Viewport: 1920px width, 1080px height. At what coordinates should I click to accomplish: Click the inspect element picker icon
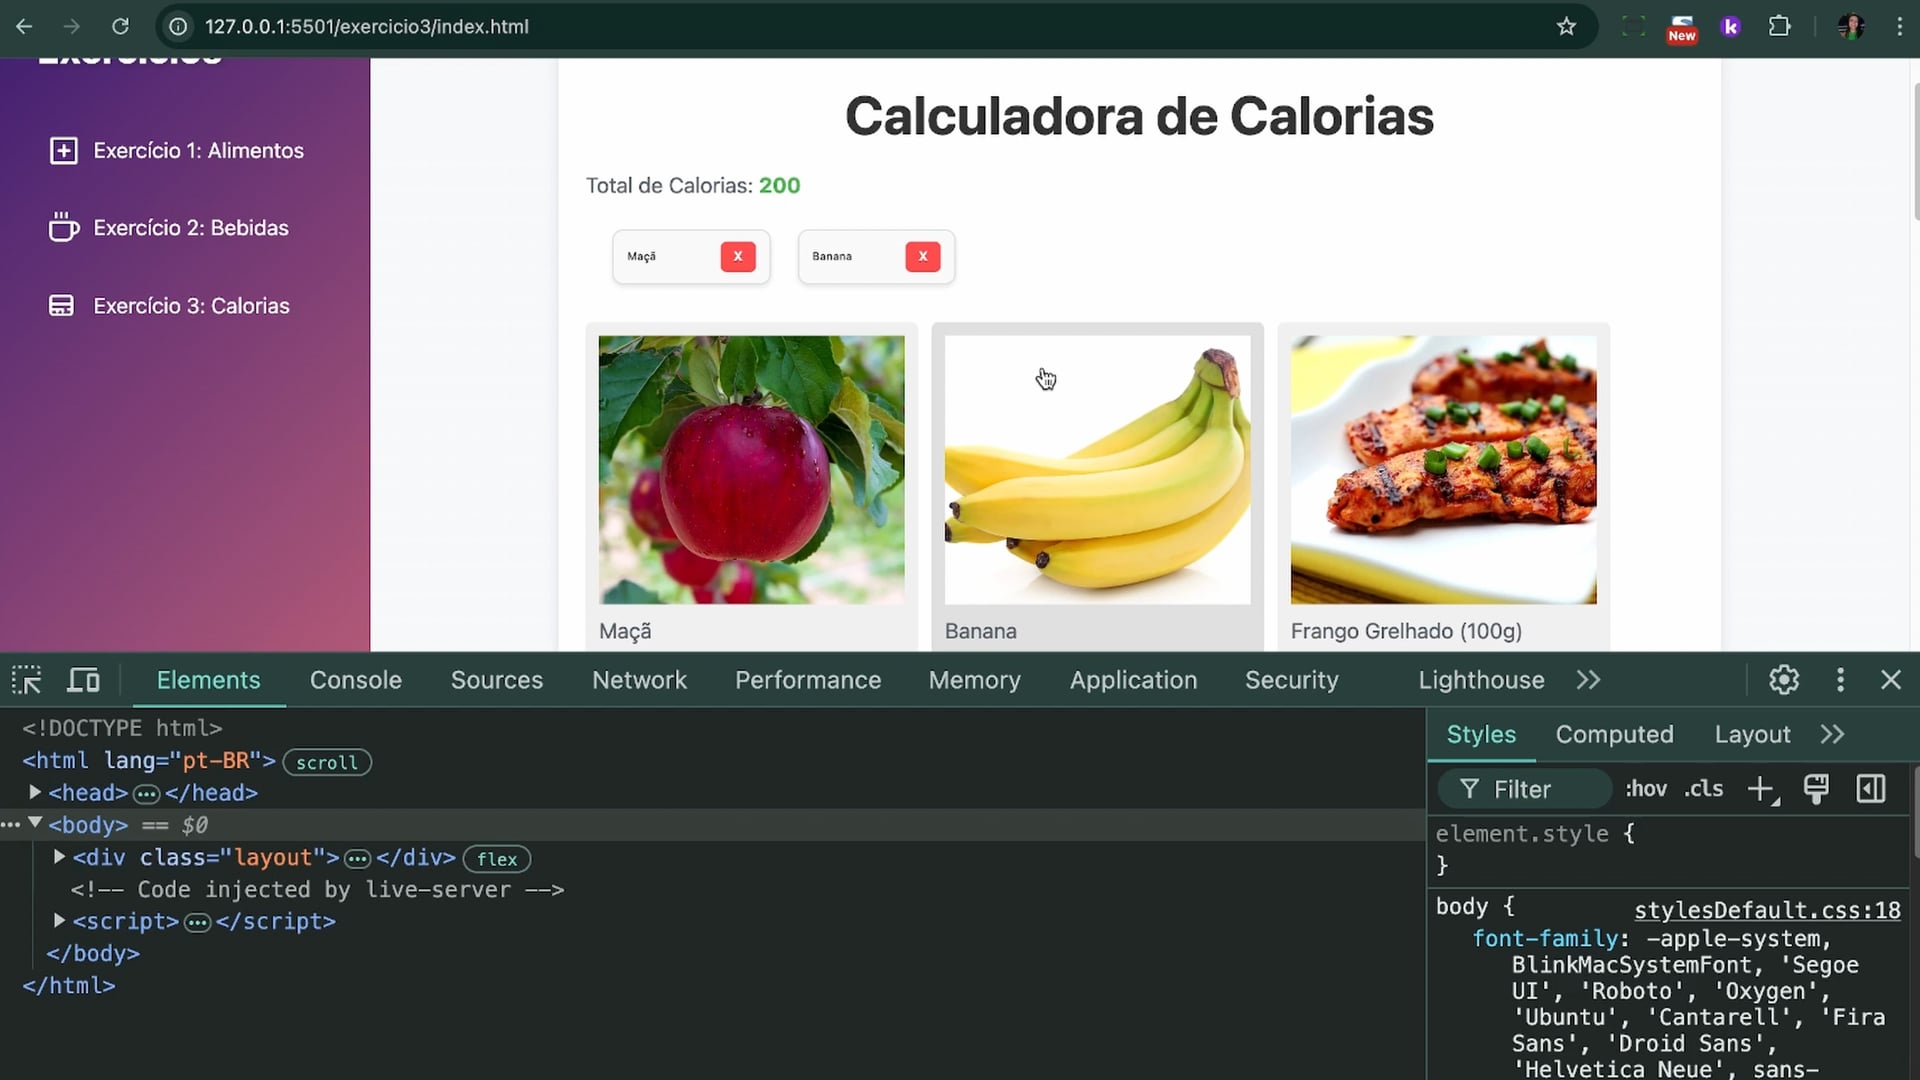click(27, 680)
